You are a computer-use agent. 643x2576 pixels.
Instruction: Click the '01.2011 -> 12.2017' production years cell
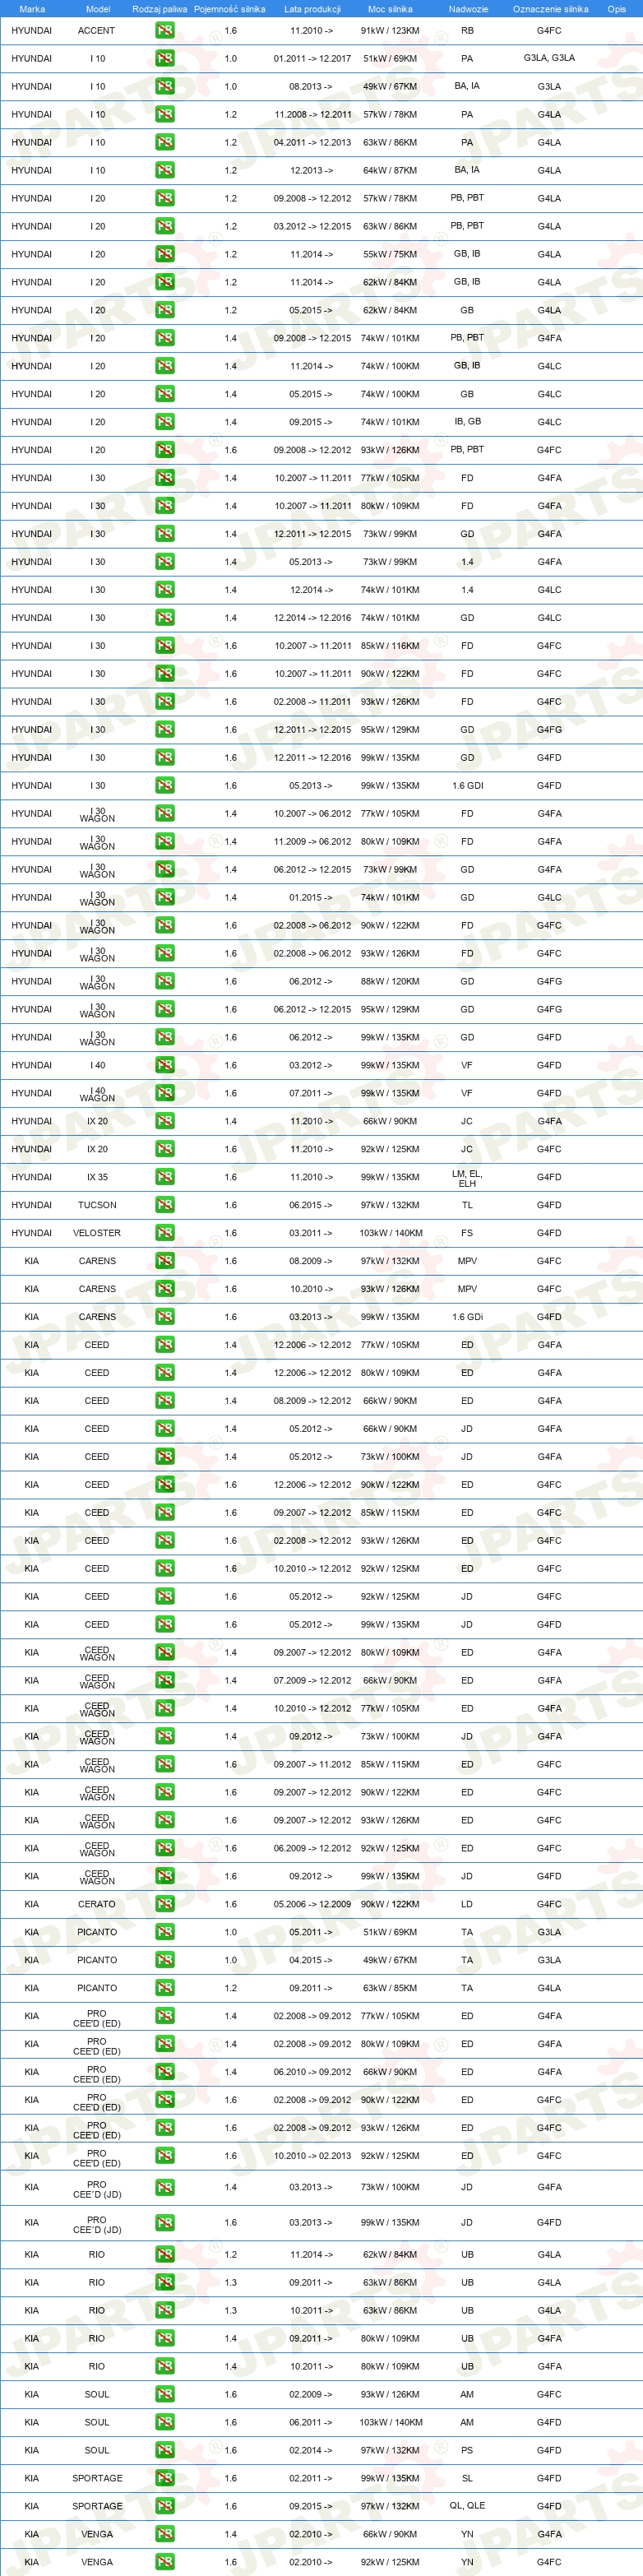coord(312,58)
